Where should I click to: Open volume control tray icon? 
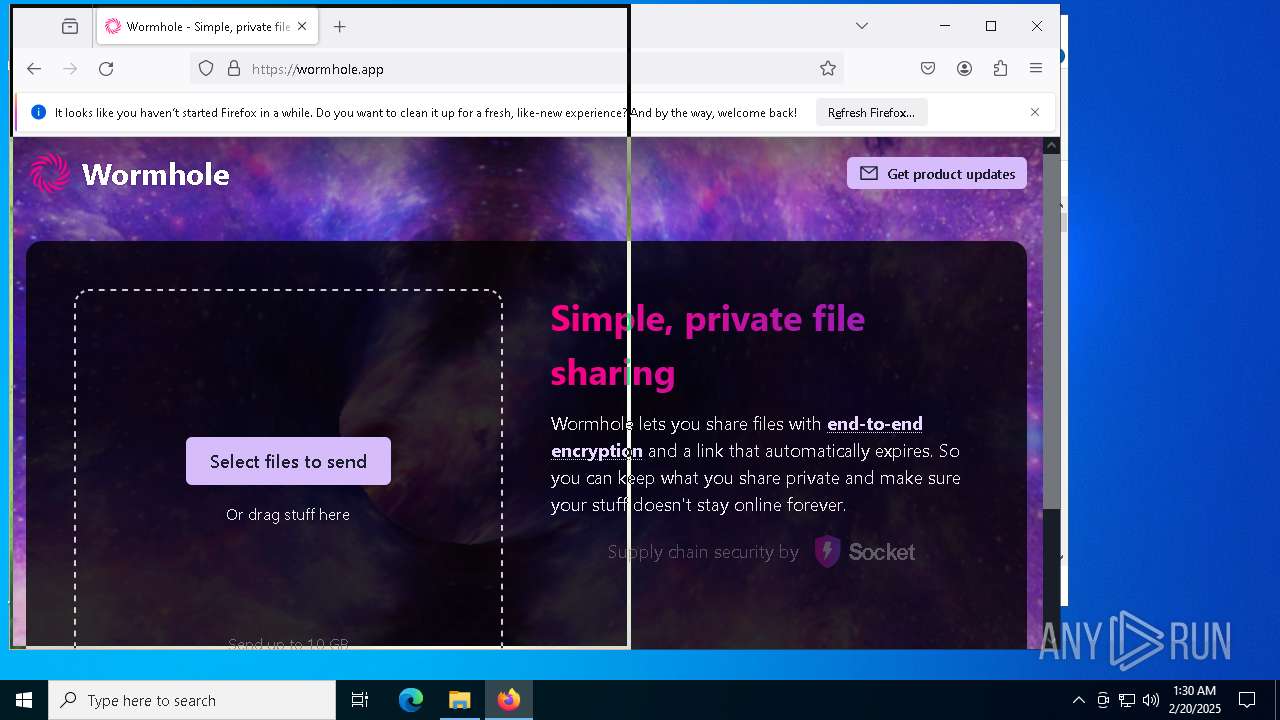(x=1151, y=700)
